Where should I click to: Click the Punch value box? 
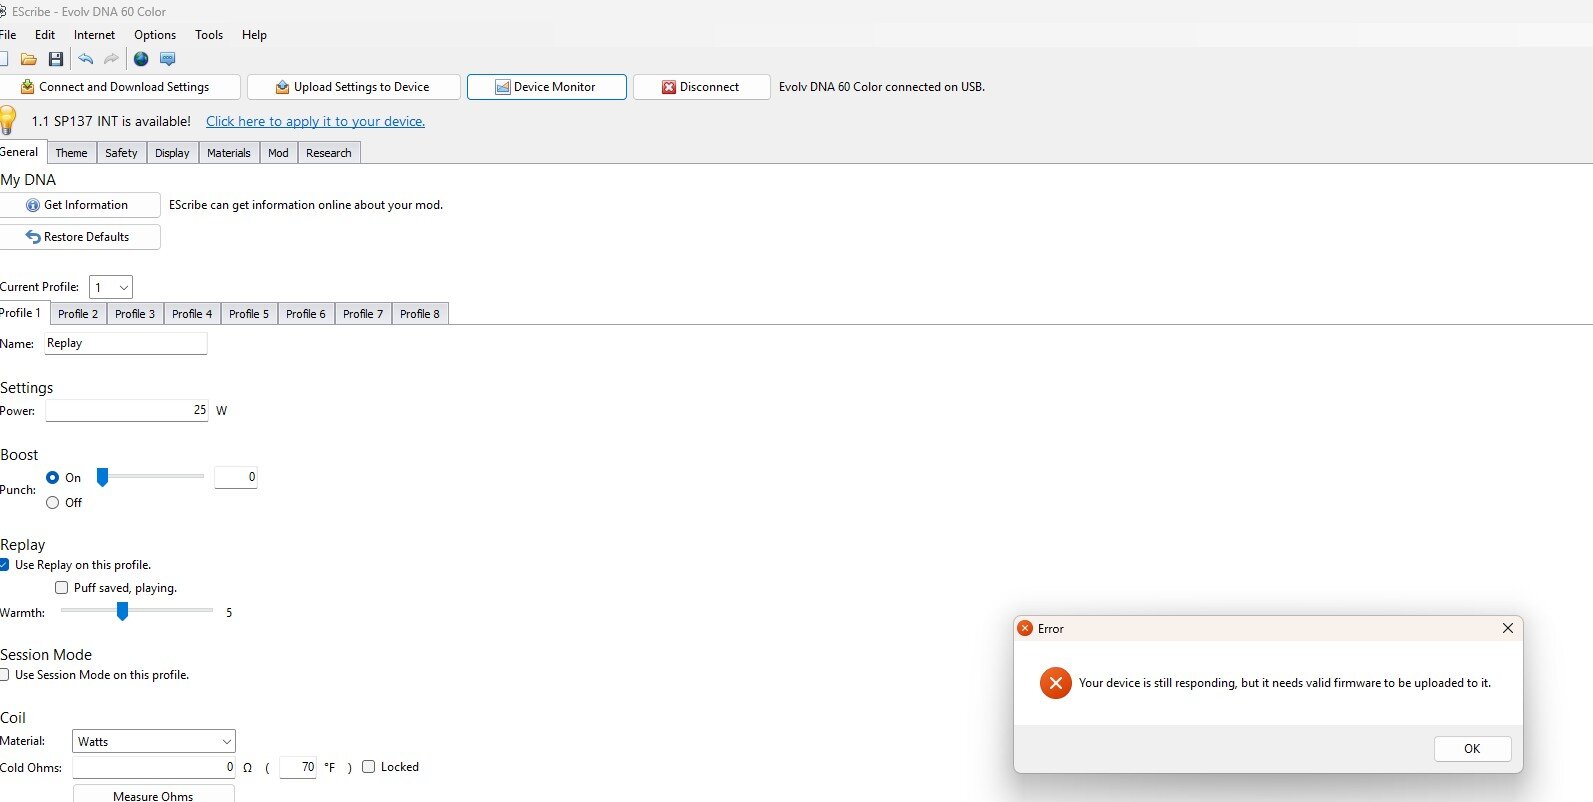[x=236, y=477]
